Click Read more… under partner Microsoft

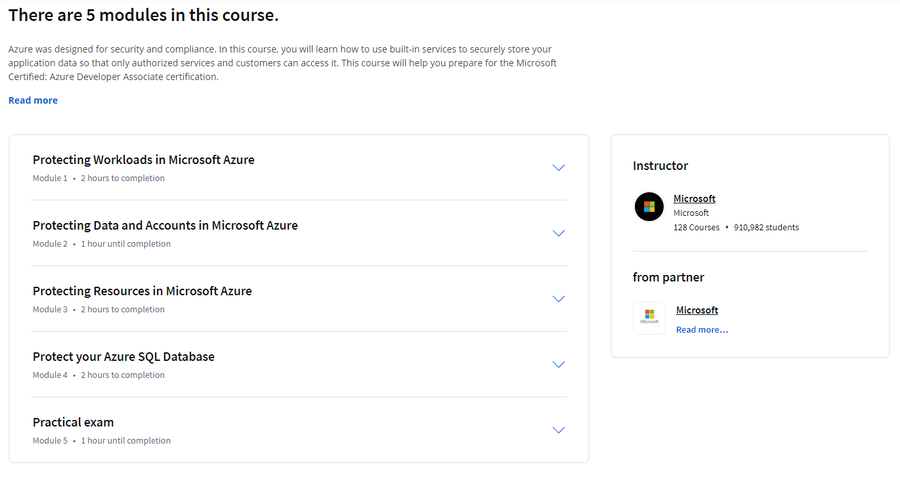702,329
